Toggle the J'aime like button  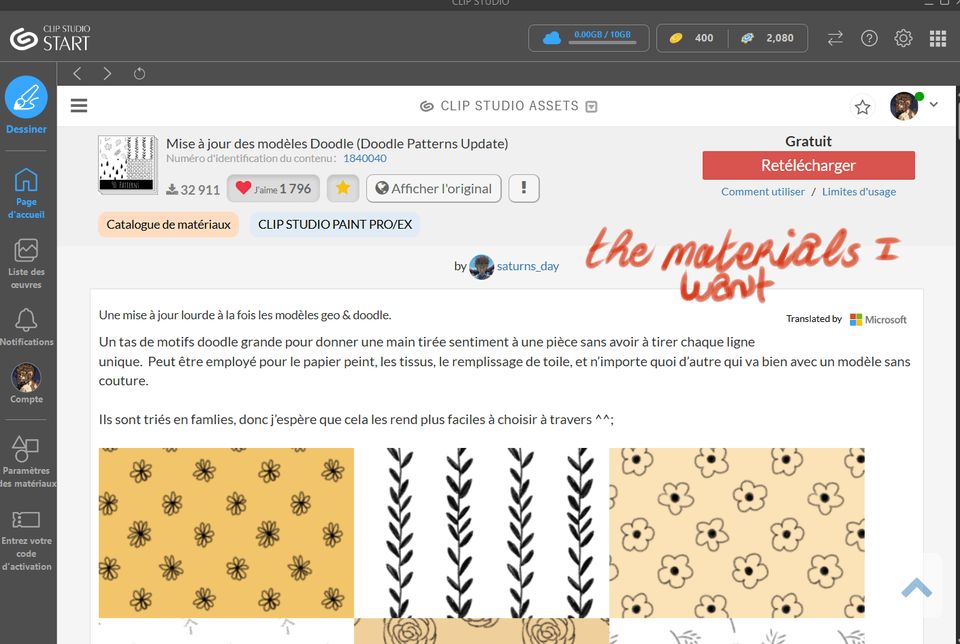tap(273, 189)
